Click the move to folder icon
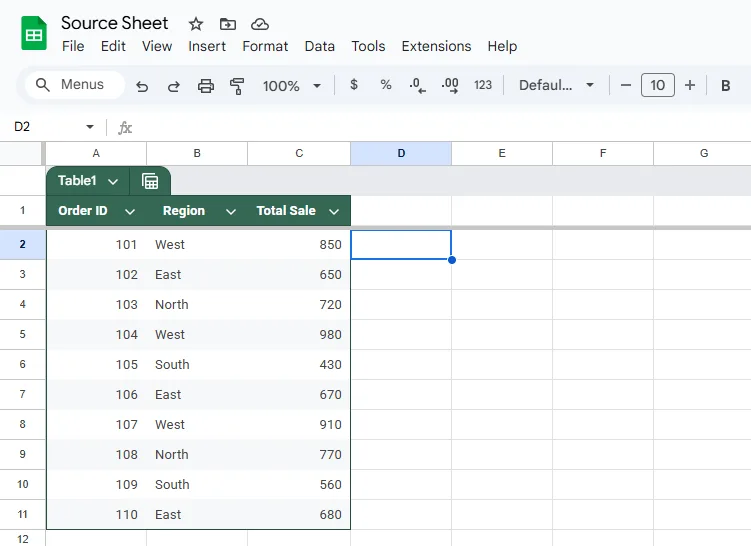This screenshot has width=751, height=546. (x=228, y=23)
